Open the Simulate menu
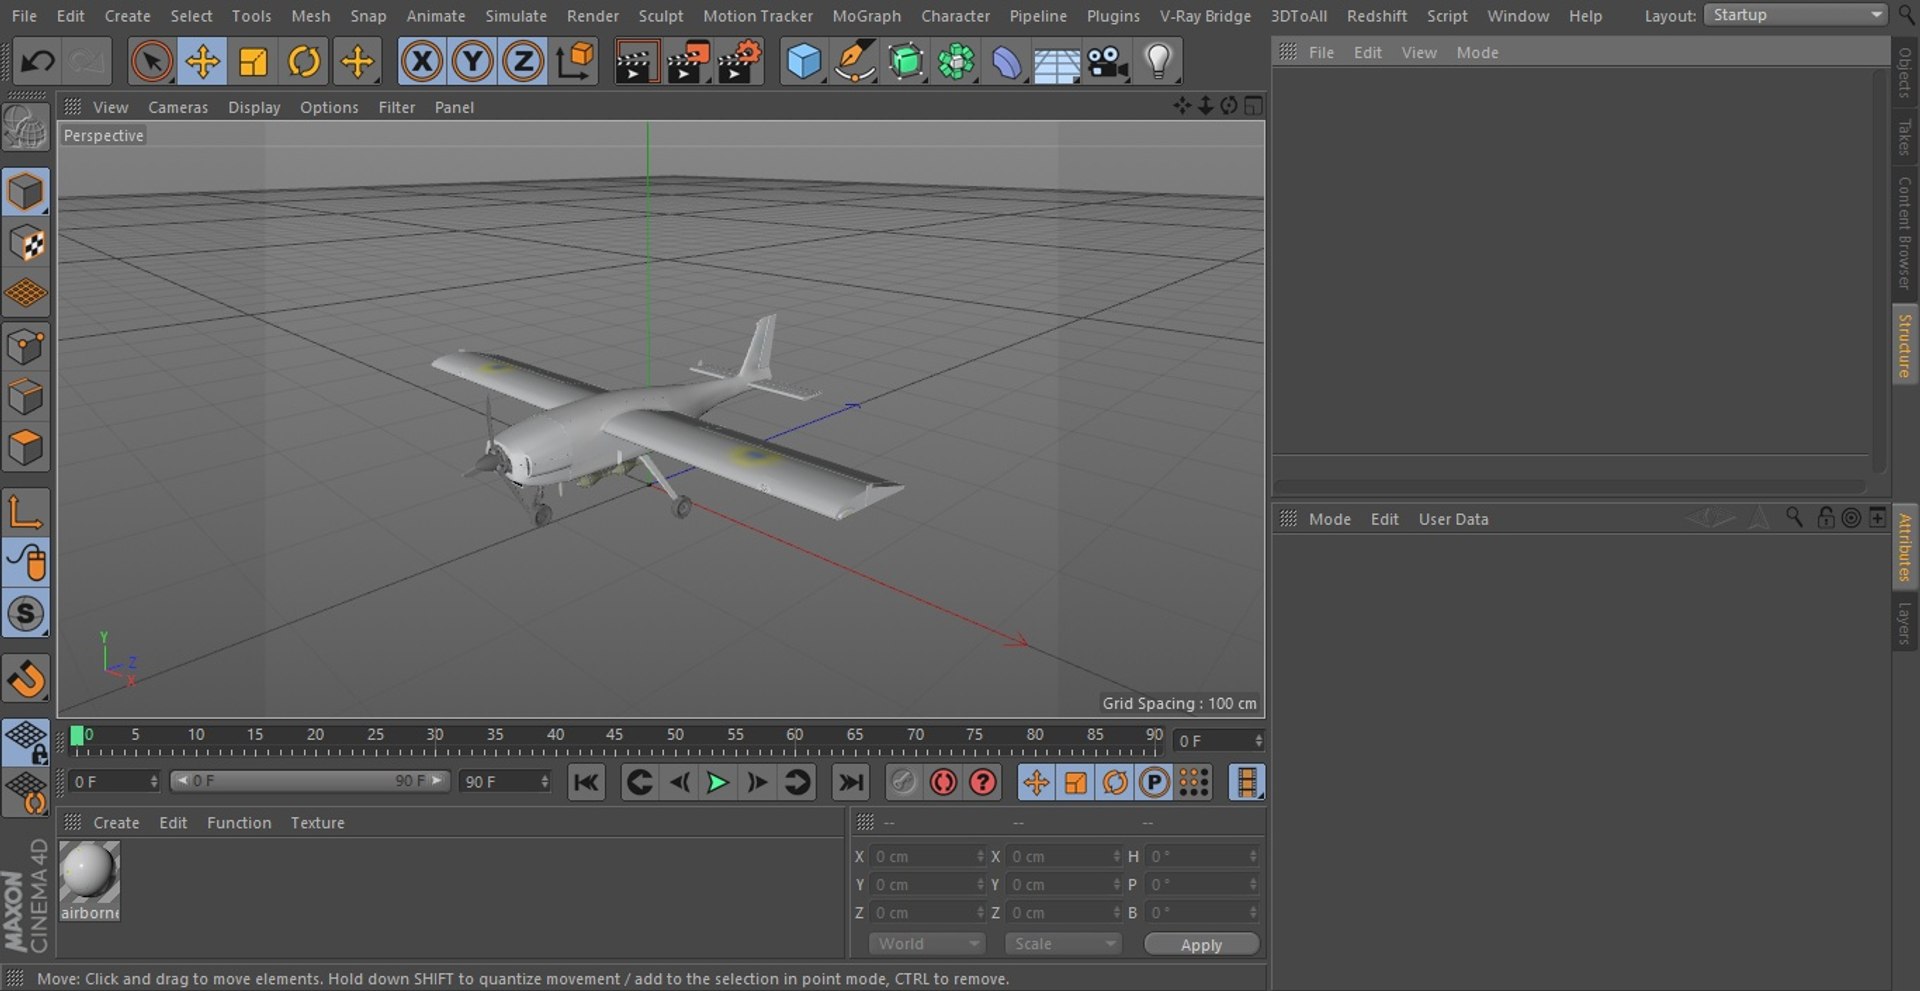This screenshot has width=1920, height=991. 516,16
